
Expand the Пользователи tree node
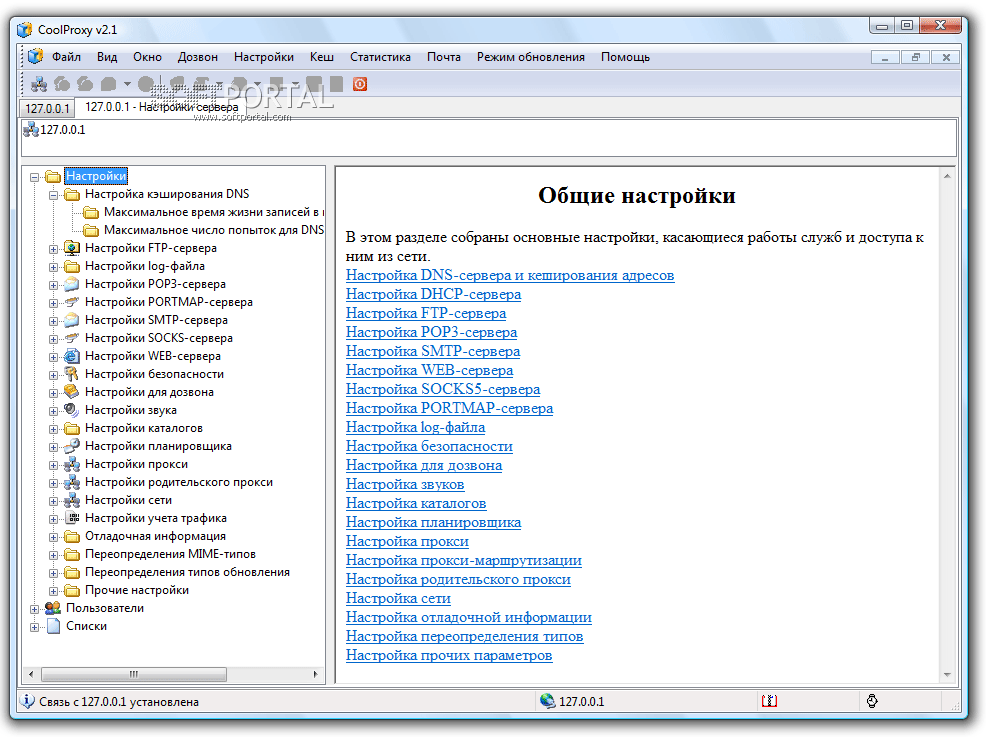click(x=35, y=609)
